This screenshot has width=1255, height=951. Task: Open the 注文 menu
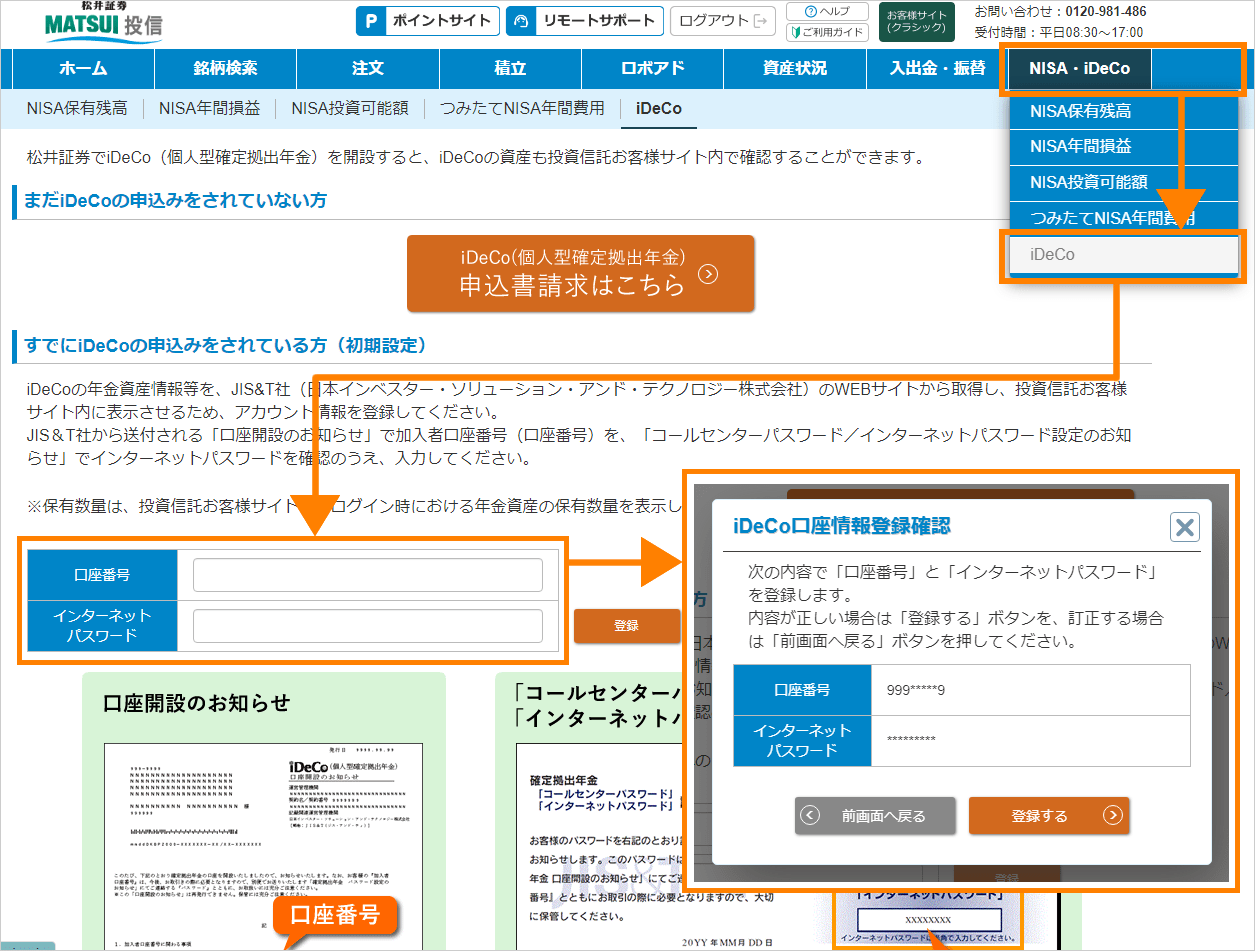(368, 69)
